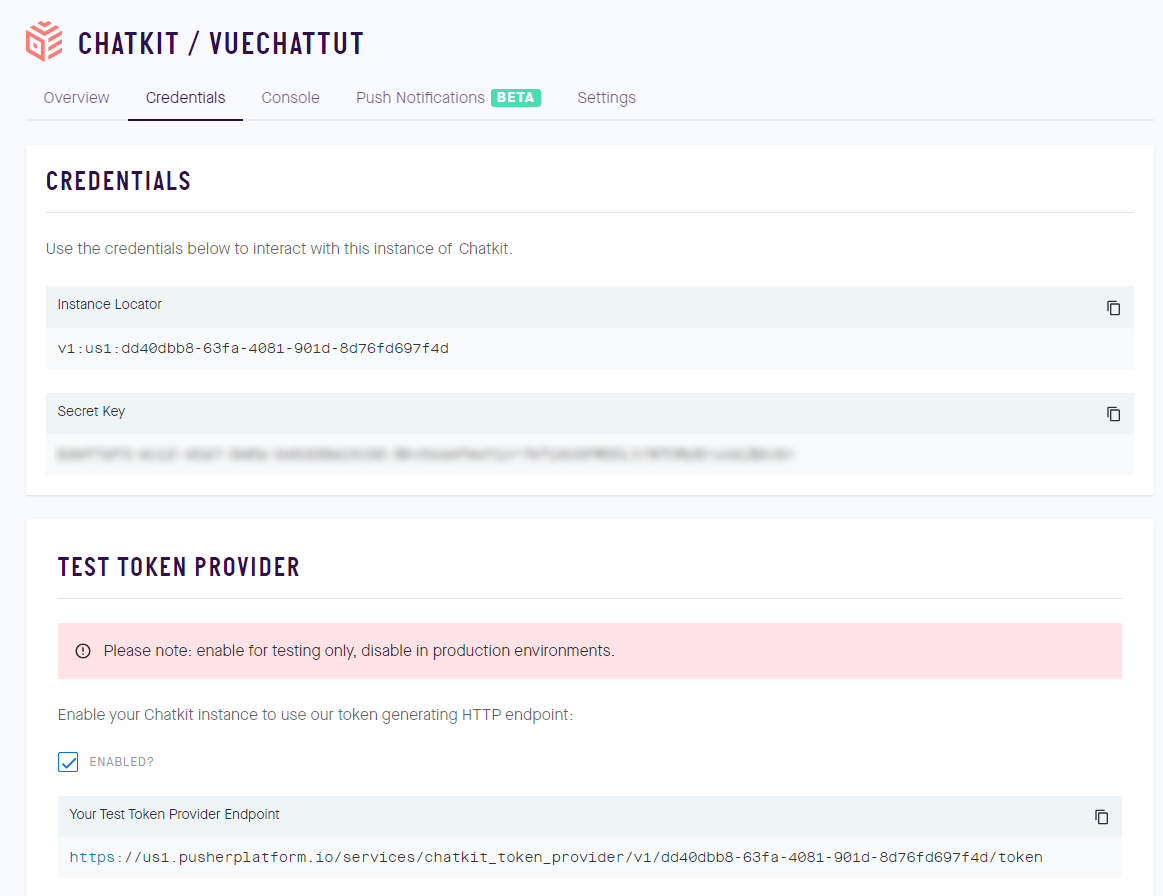The height and width of the screenshot is (896, 1163).
Task: Uncheck the ENABLED? checkbox
Action: 68,762
